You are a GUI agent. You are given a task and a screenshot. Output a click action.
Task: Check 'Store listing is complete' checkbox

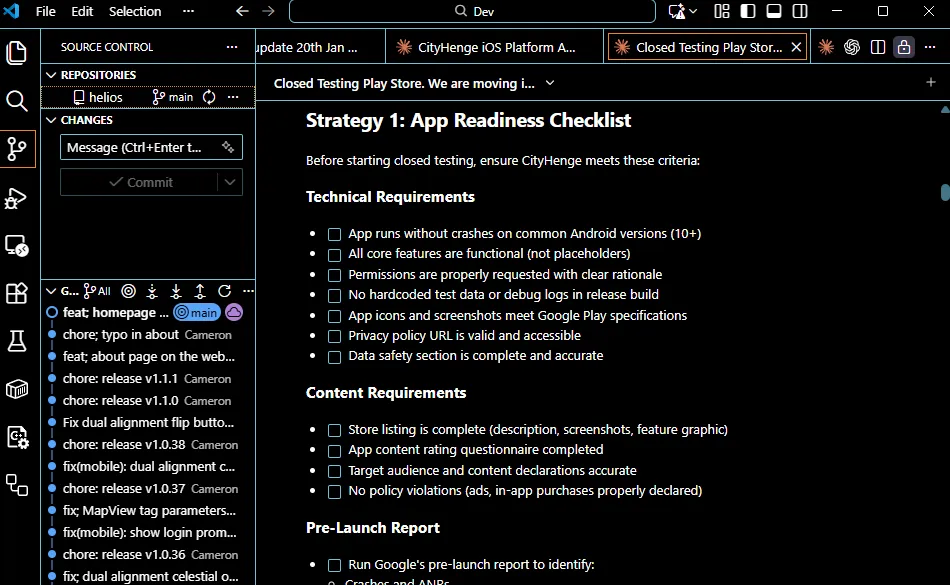[334, 431]
